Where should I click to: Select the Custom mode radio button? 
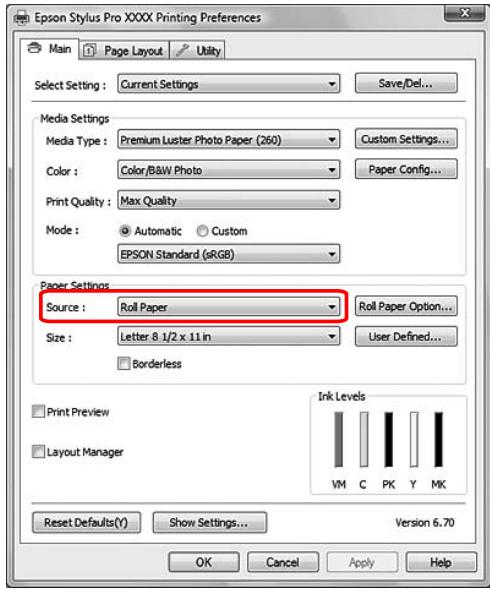pos(202,231)
